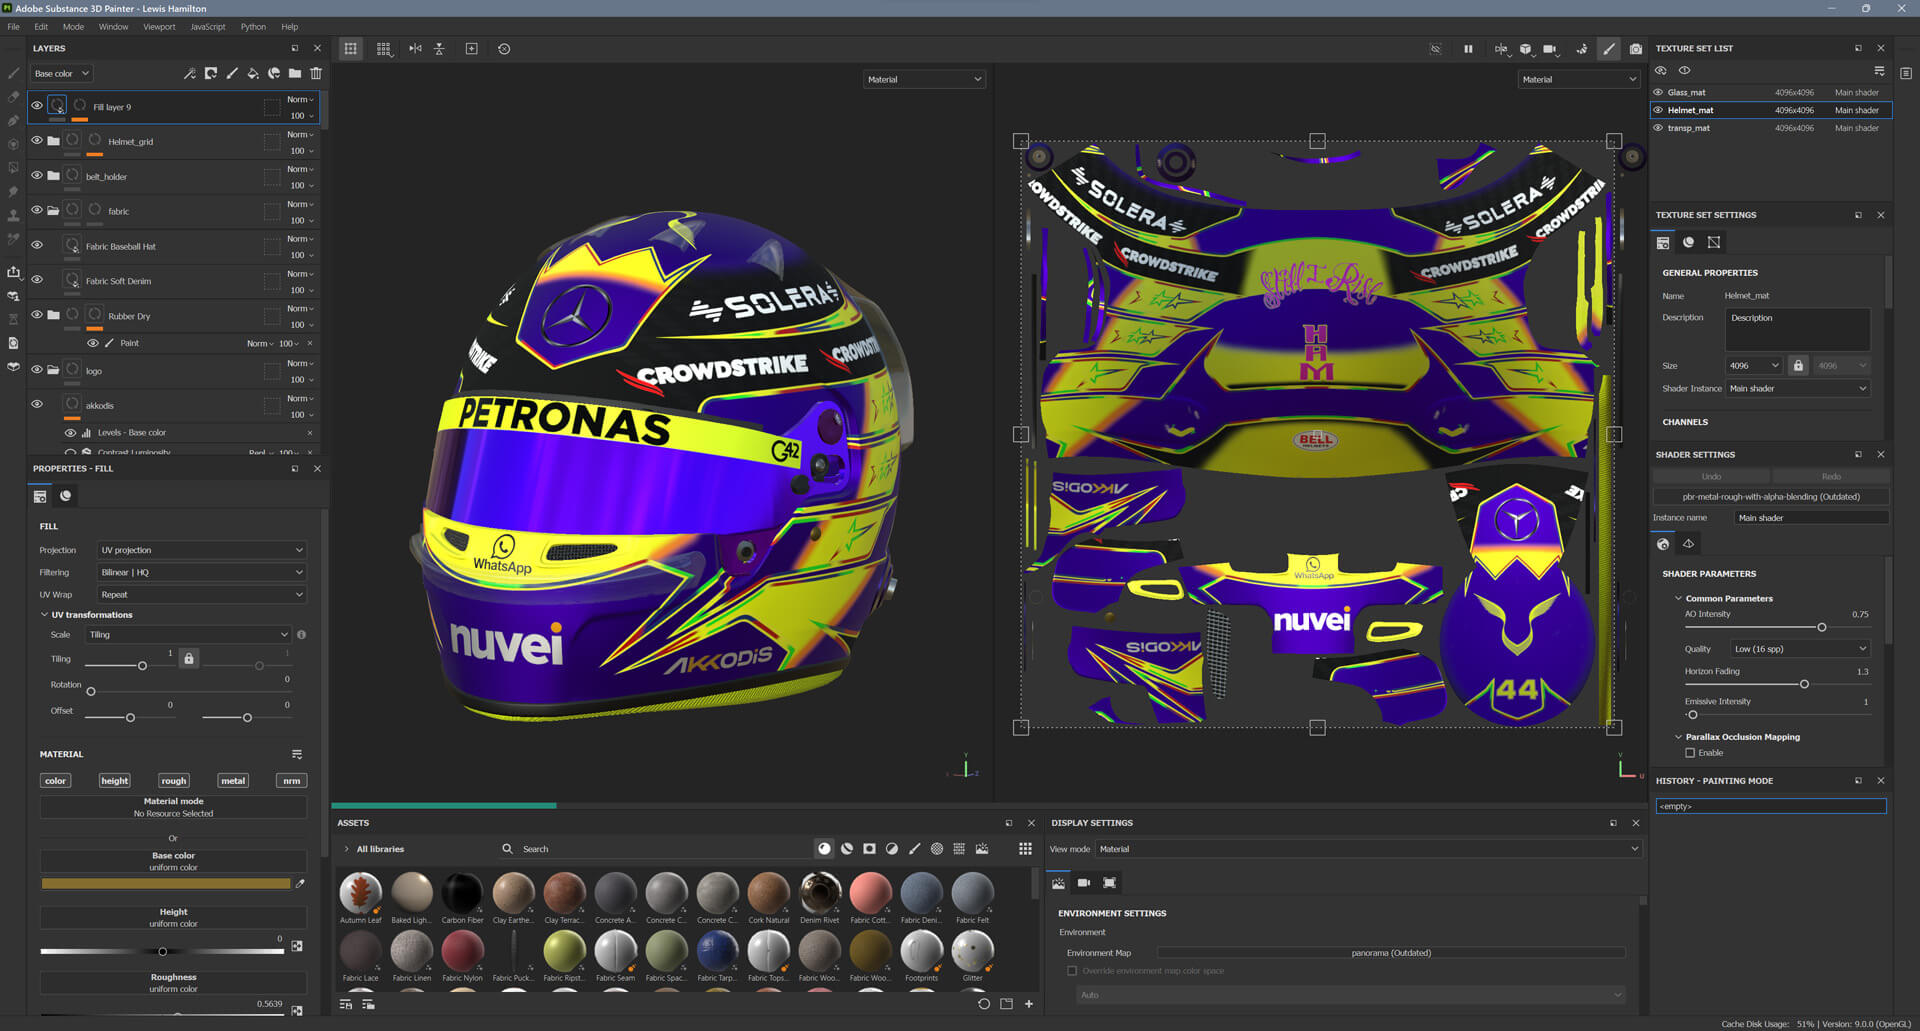Open the Quality Low (16 spp) dropdown

pyautogui.click(x=1800, y=649)
